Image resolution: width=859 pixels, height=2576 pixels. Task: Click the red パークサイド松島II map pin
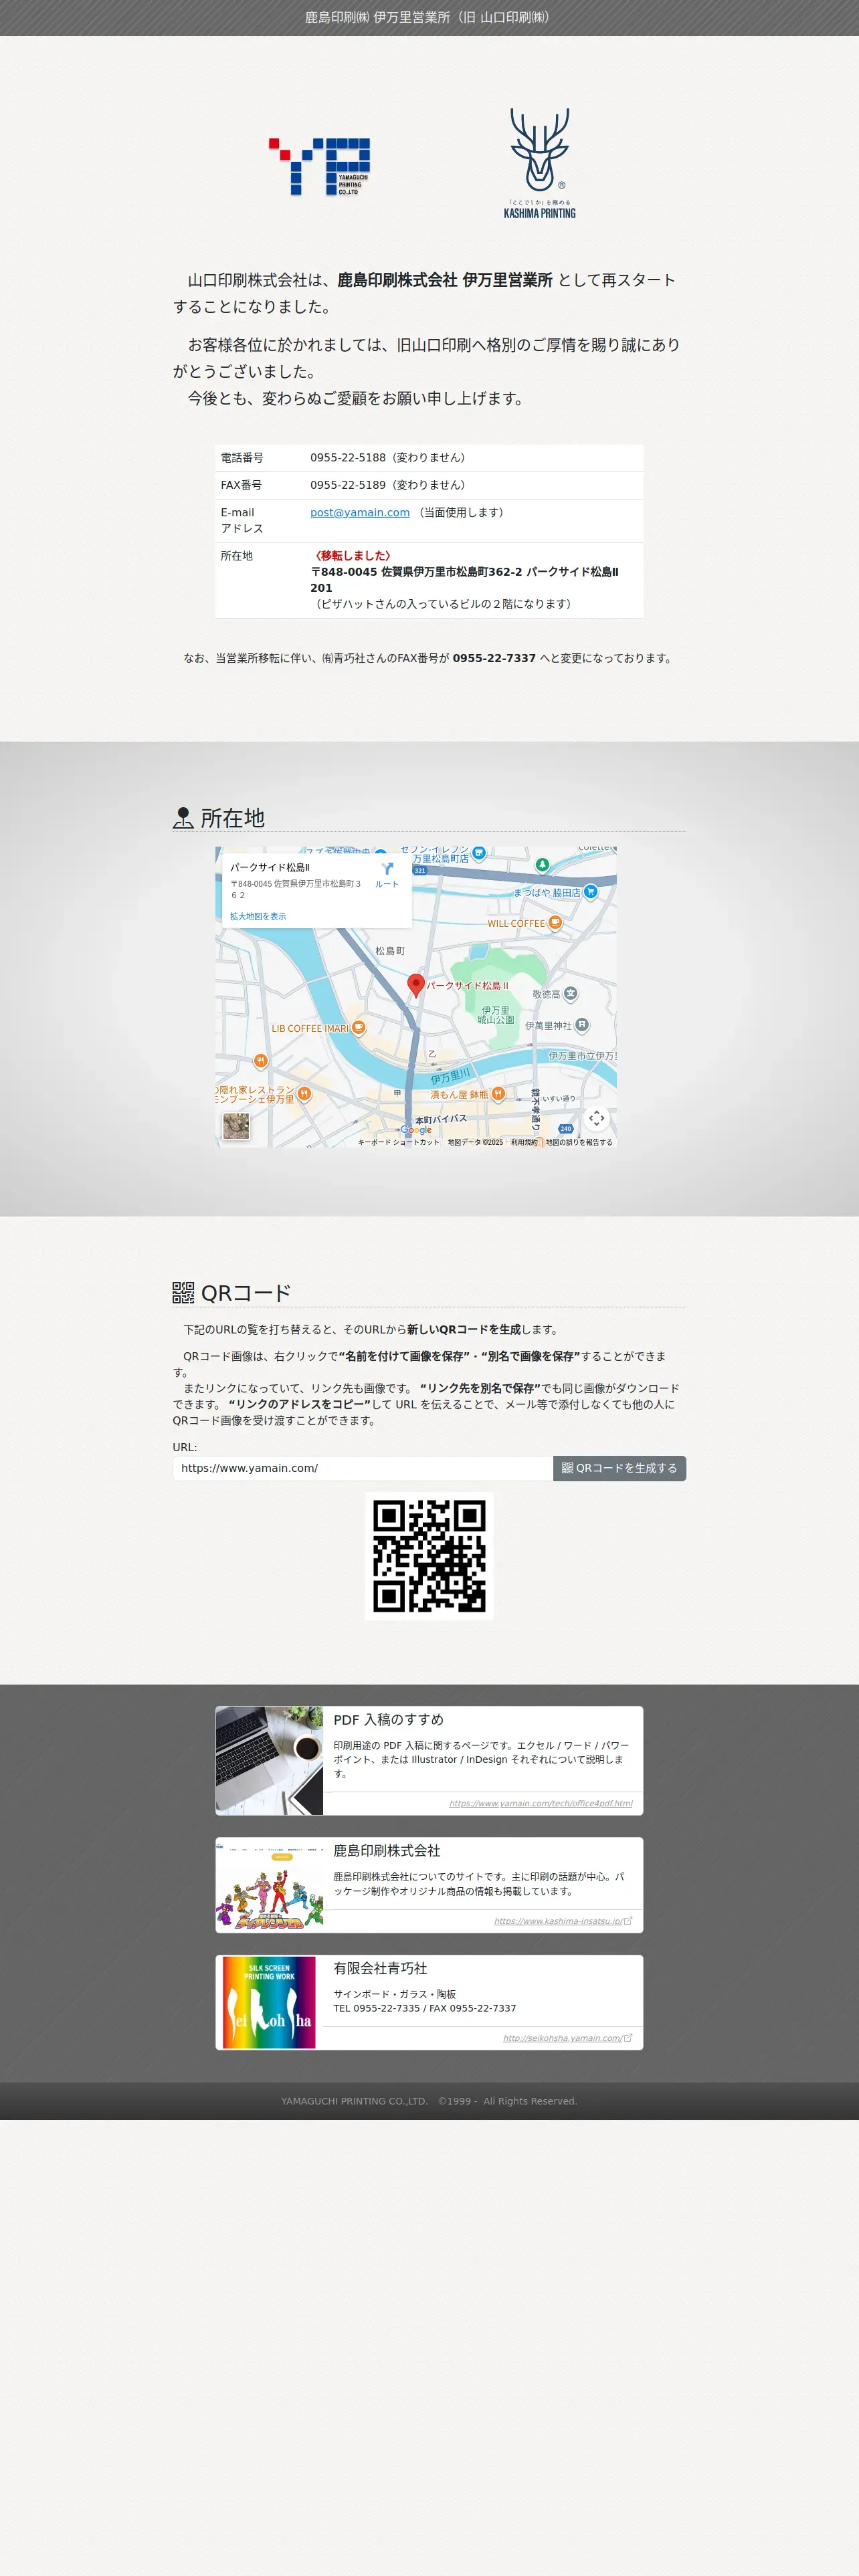pyautogui.click(x=416, y=985)
